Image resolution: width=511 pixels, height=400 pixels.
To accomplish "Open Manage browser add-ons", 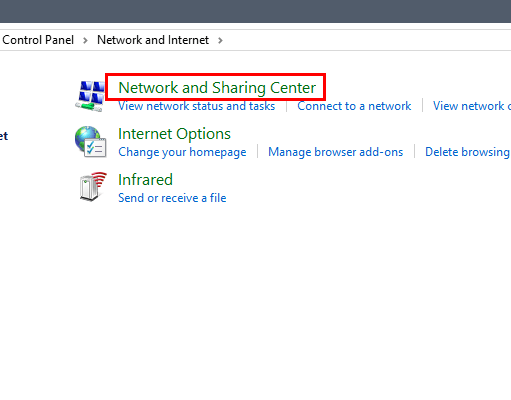I will [x=336, y=152].
